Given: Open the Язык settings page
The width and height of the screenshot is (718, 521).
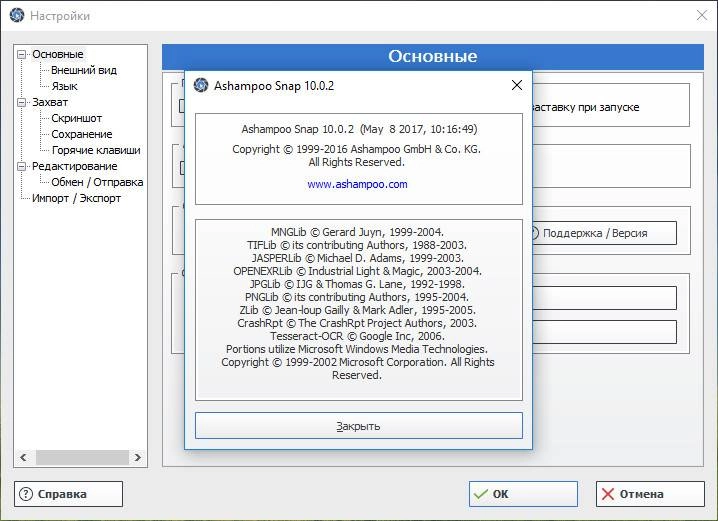Looking at the screenshot, I should tap(65, 86).
